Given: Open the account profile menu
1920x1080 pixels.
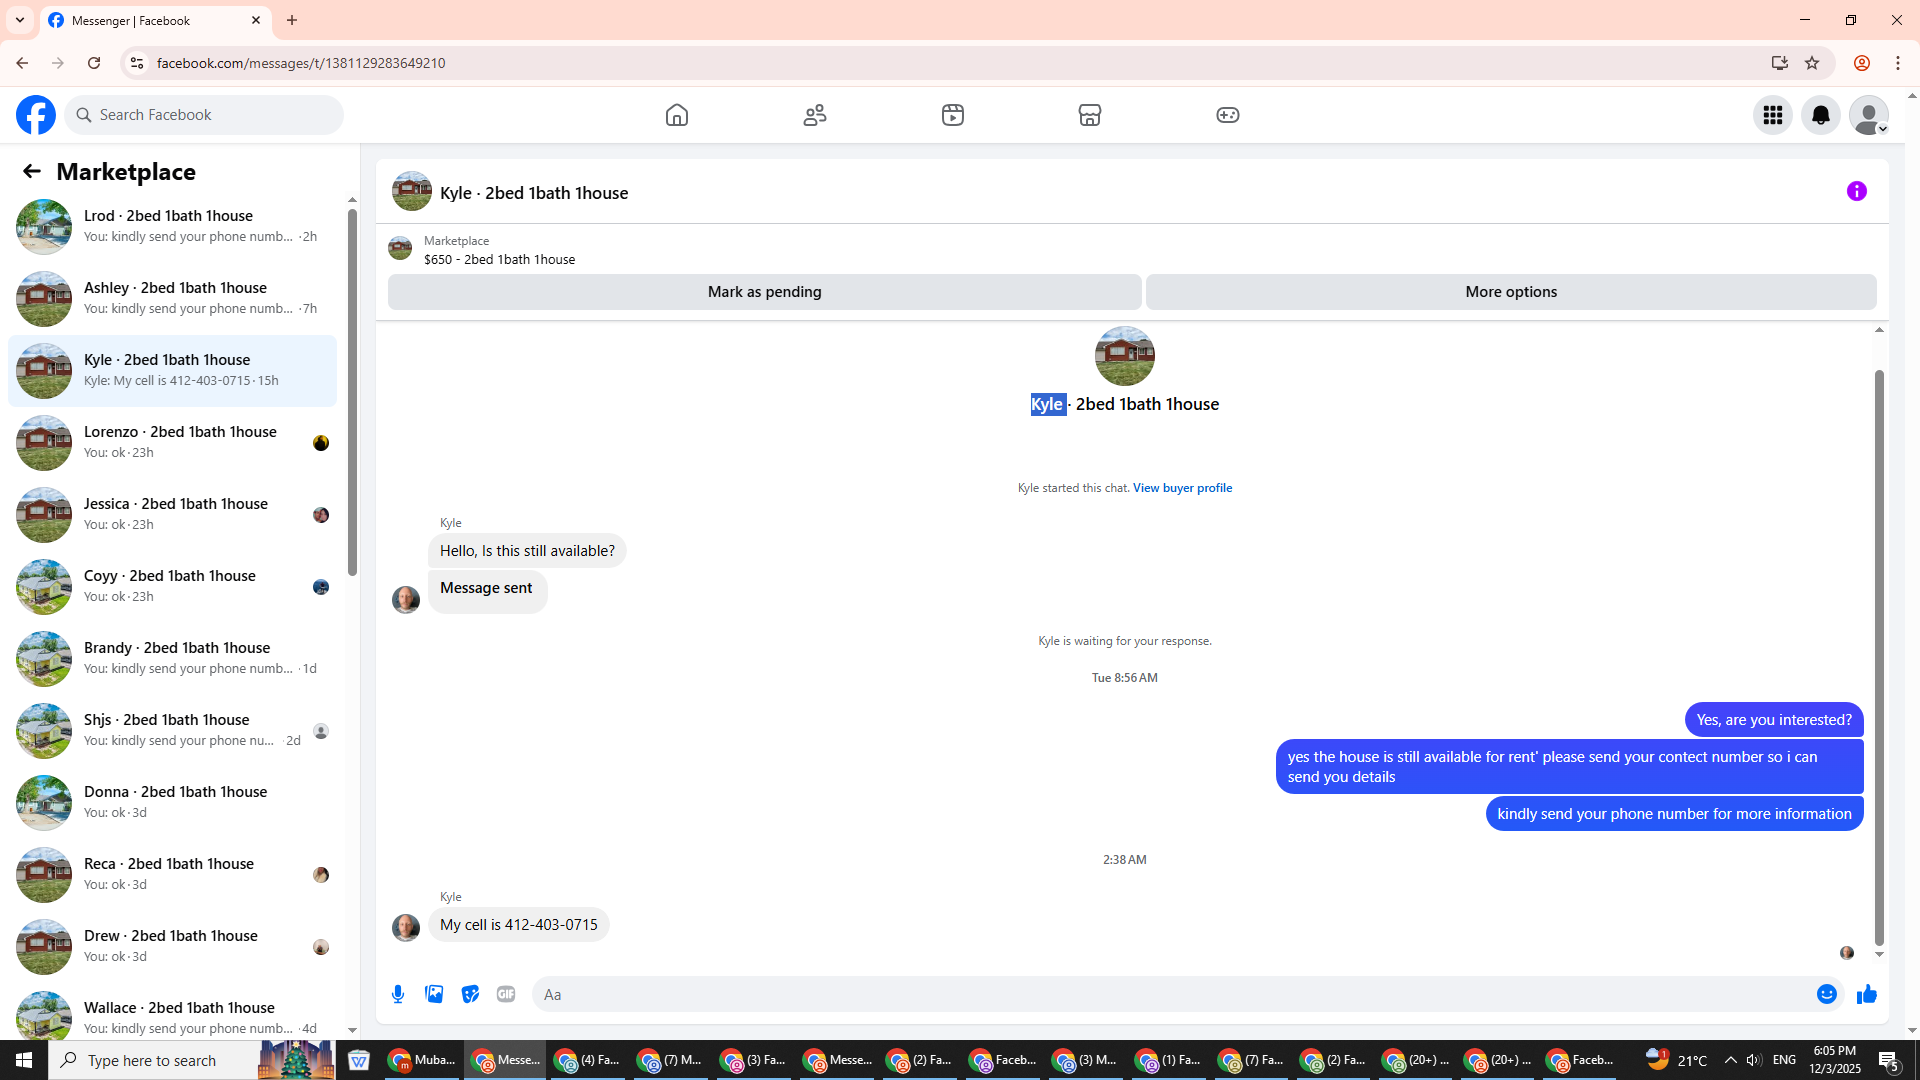Looking at the screenshot, I should pyautogui.click(x=1869, y=115).
